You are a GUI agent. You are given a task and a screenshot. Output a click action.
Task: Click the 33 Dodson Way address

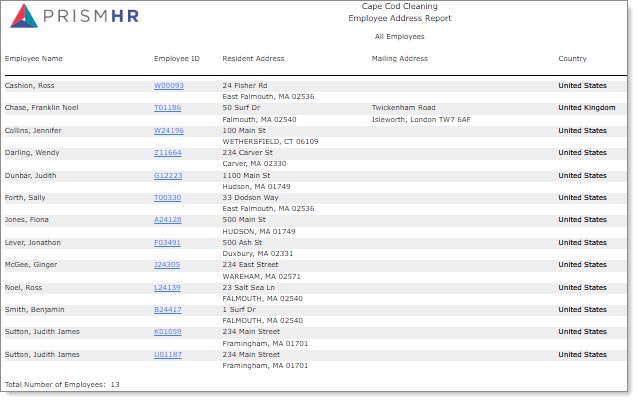click(250, 198)
